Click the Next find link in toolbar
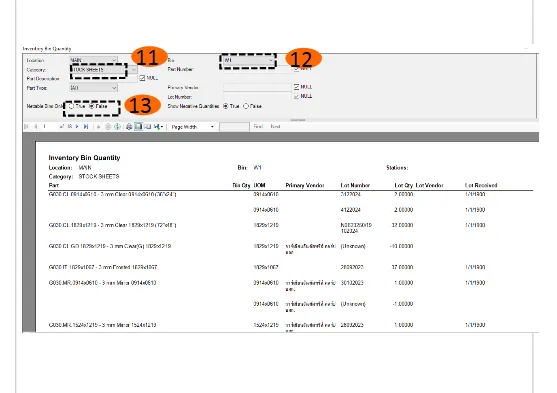The width and height of the screenshot is (557, 393). pyautogui.click(x=275, y=126)
